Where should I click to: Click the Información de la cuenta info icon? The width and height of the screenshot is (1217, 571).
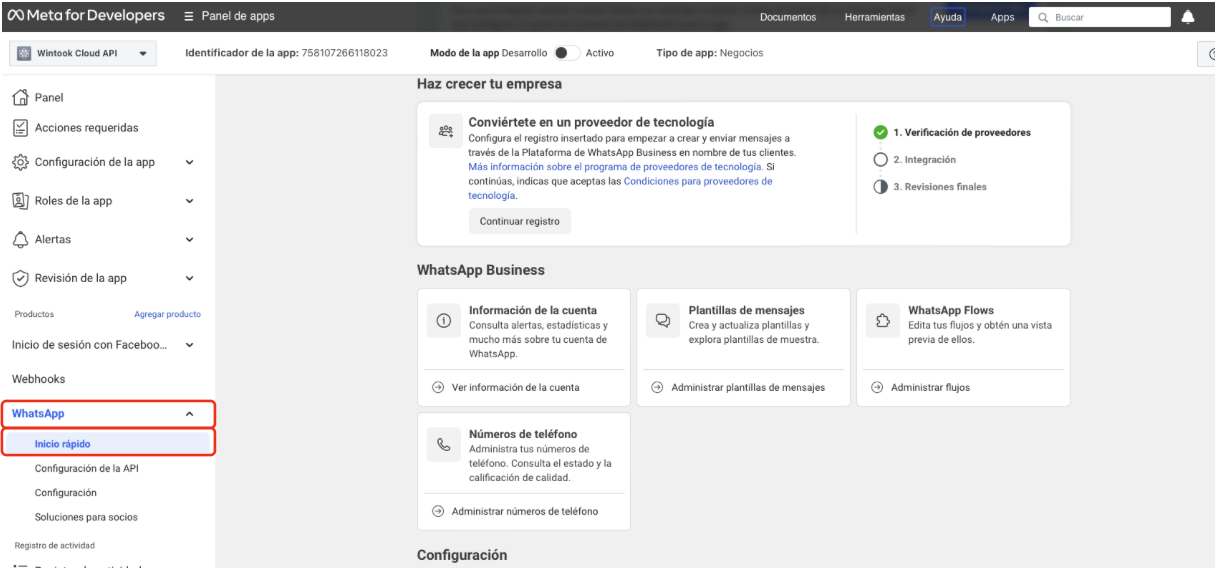coord(442,319)
